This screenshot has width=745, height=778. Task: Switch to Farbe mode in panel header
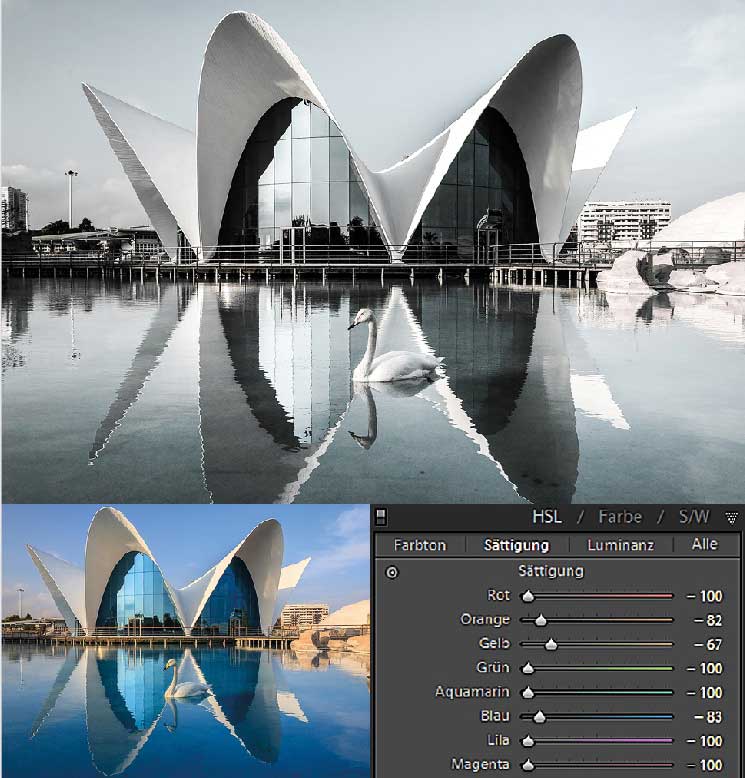(x=620, y=517)
